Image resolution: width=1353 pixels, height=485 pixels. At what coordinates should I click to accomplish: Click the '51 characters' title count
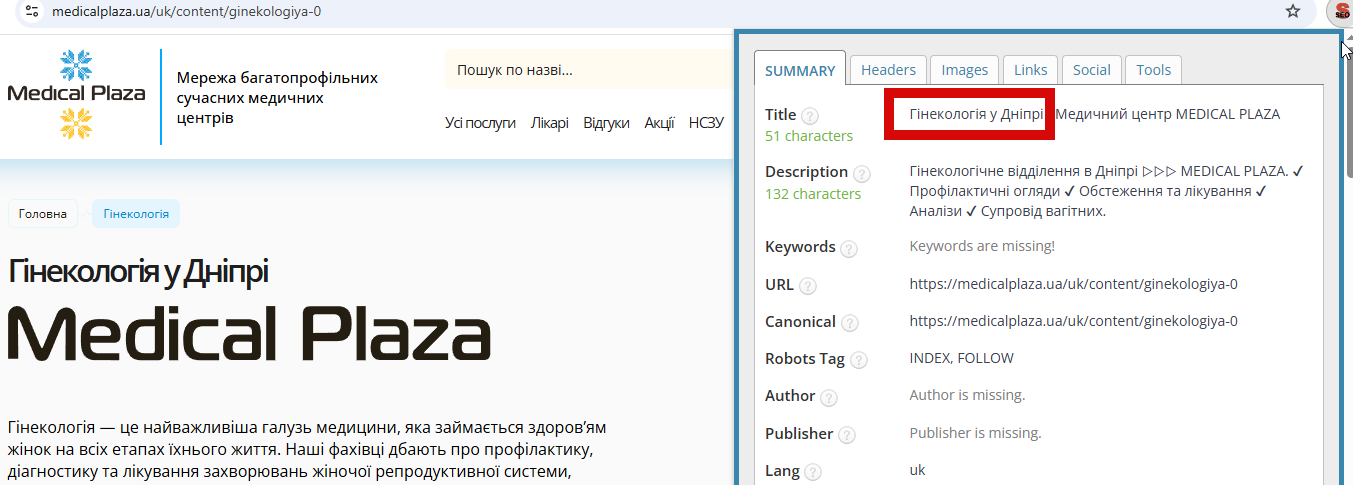tap(809, 136)
